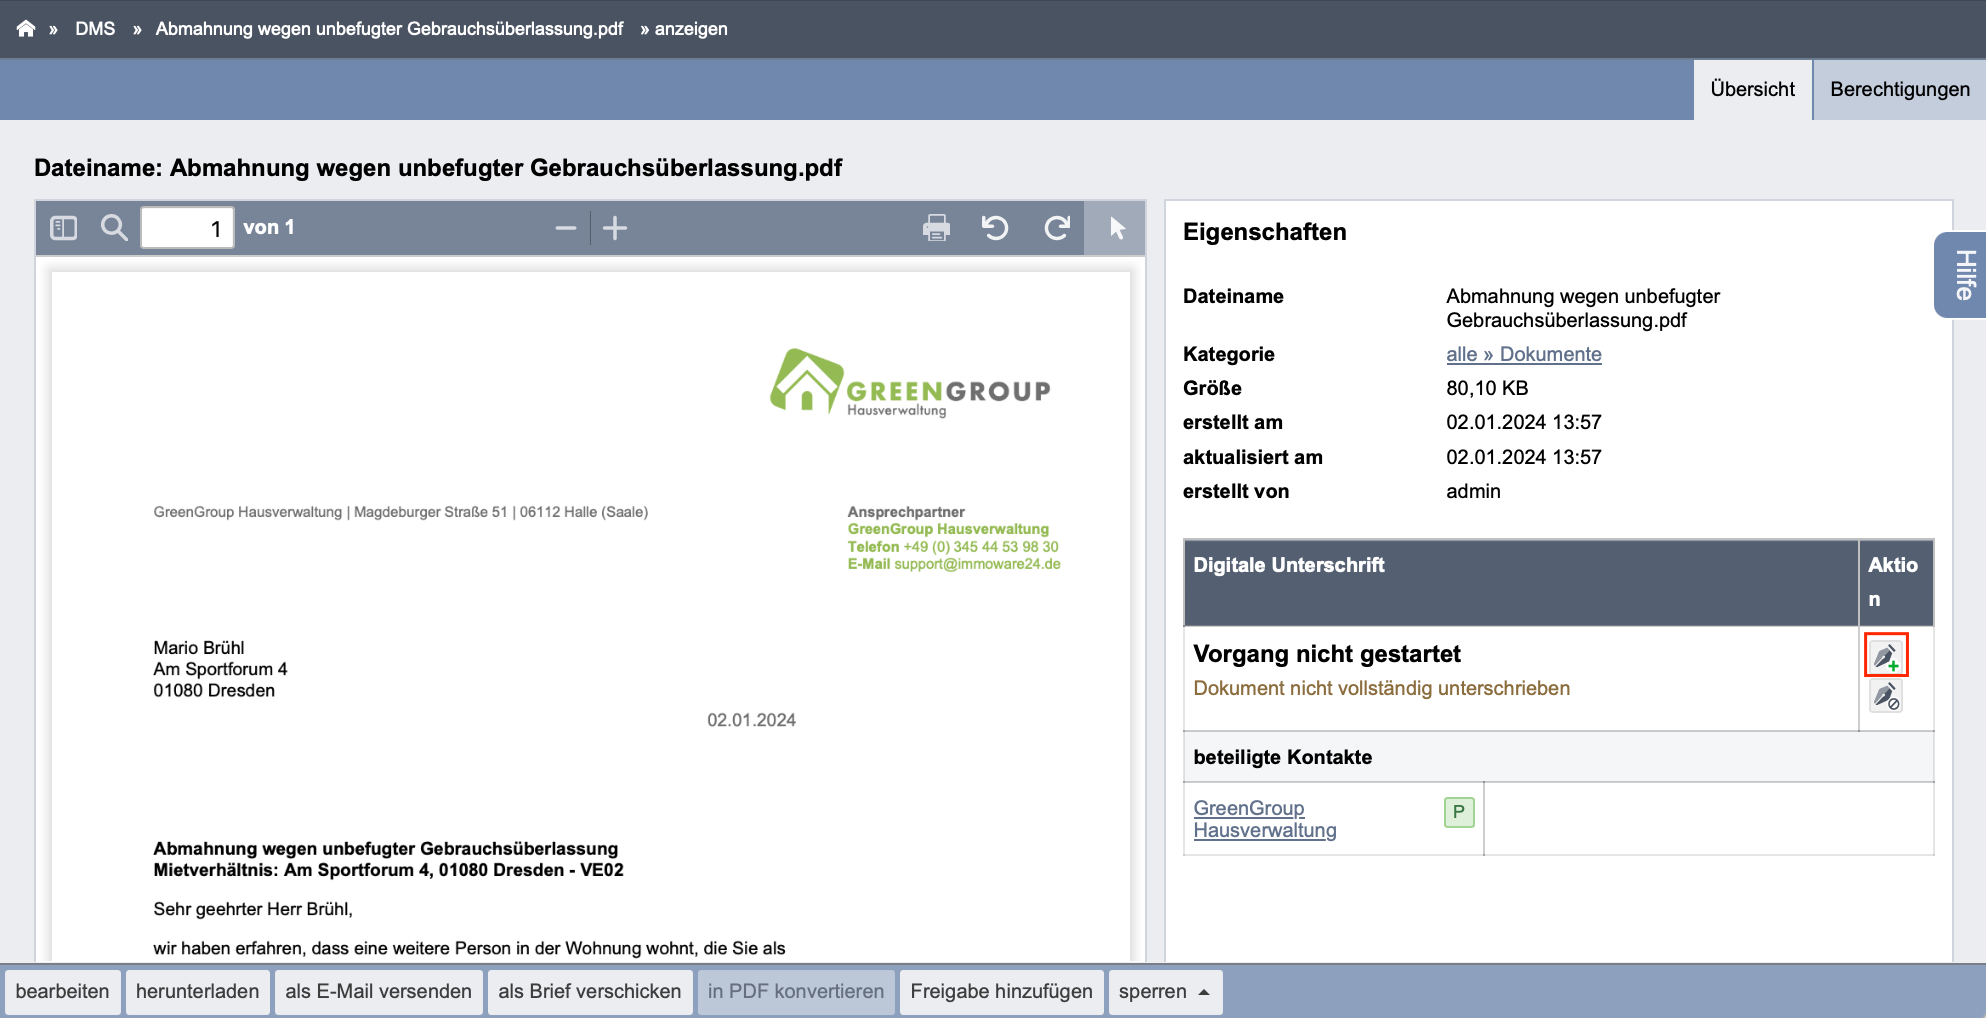Toggle the PDF viewer sidebar
The height and width of the screenshot is (1018, 1986).
64,228
